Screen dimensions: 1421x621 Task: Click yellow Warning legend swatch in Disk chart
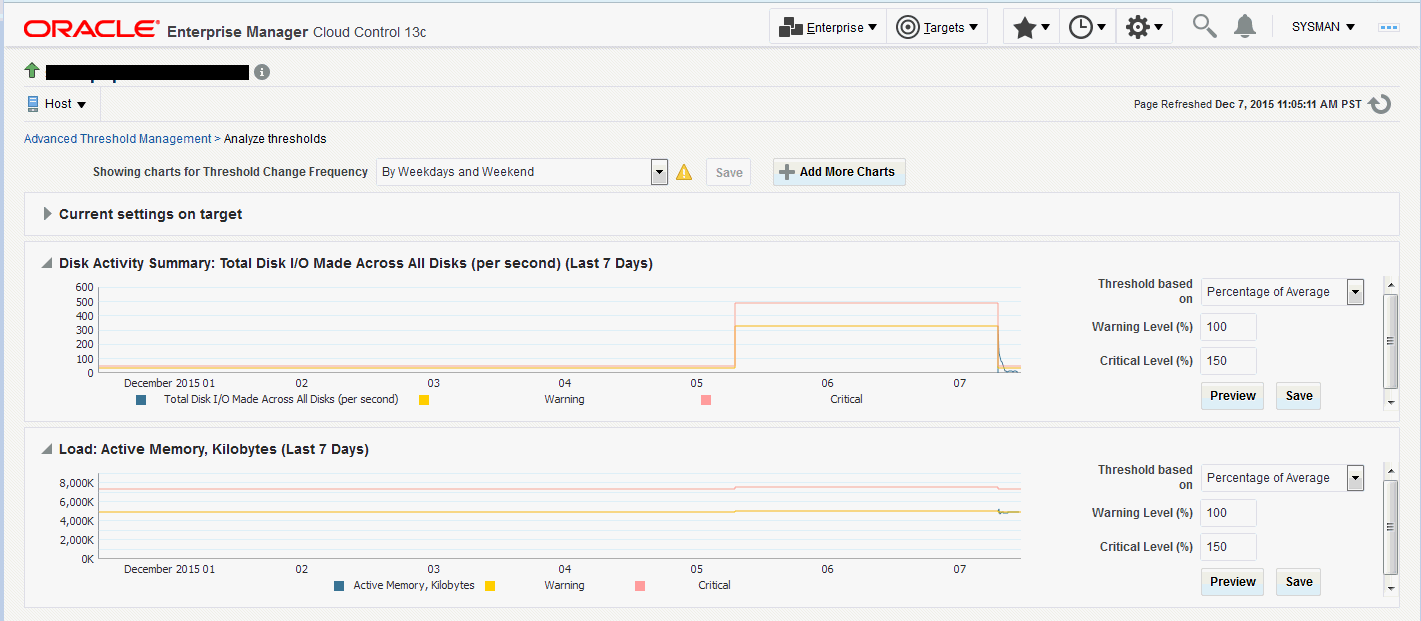(424, 400)
